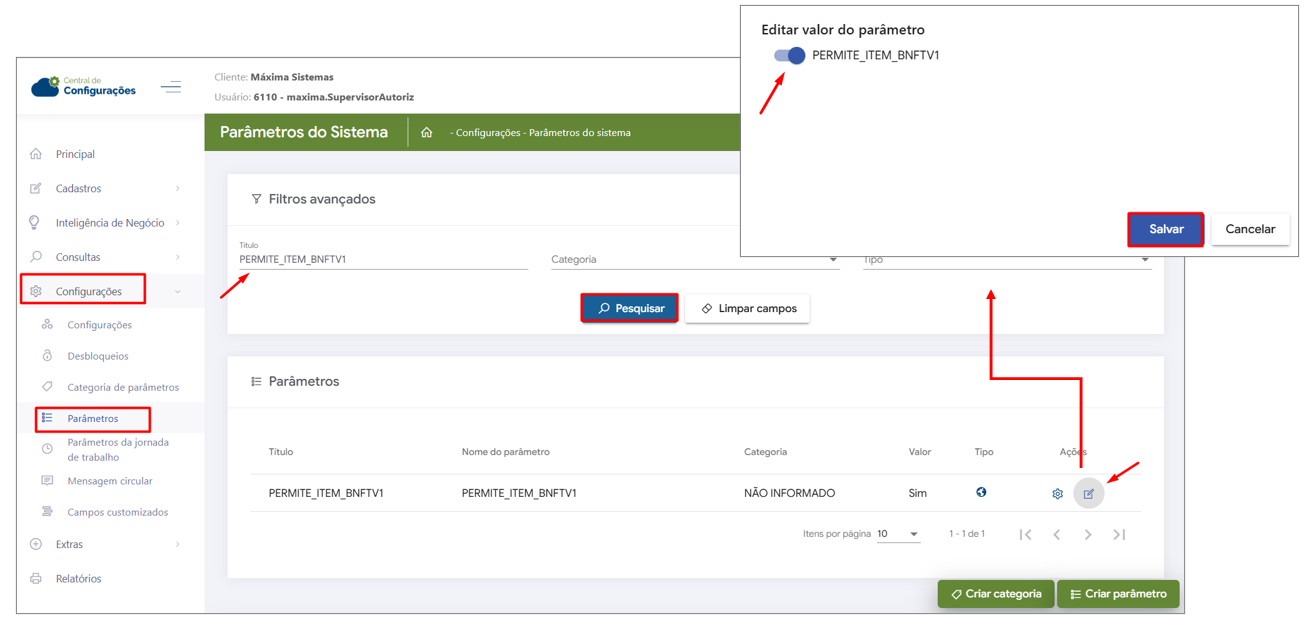The image size is (1308, 626).
Task: Expand the Cadastros menu chevron
Action: tap(178, 188)
